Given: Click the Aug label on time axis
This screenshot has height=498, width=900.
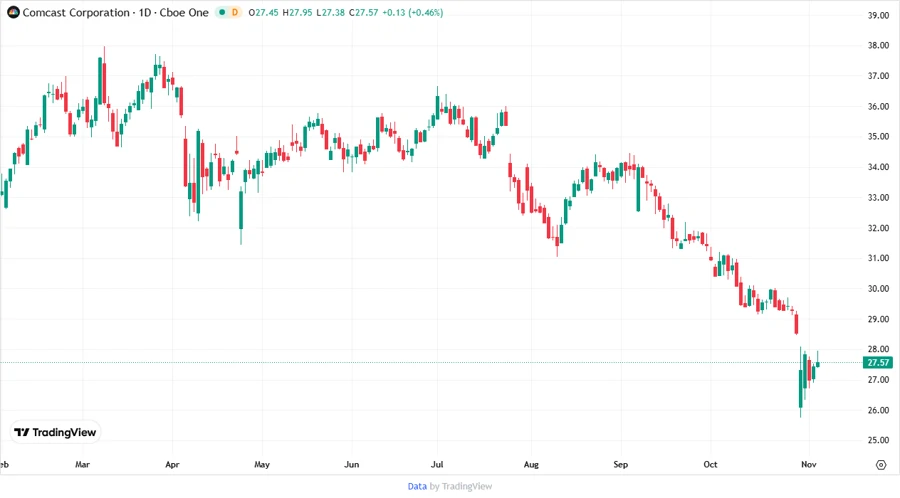Looking at the screenshot, I should (x=531, y=464).
